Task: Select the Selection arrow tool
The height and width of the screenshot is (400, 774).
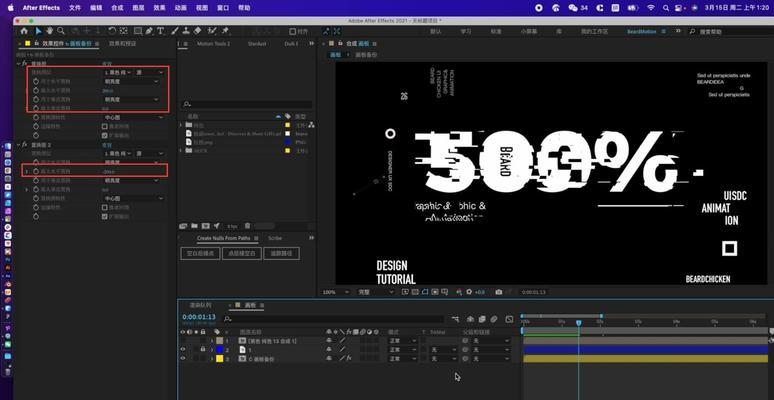Action: [x=39, y=31]
